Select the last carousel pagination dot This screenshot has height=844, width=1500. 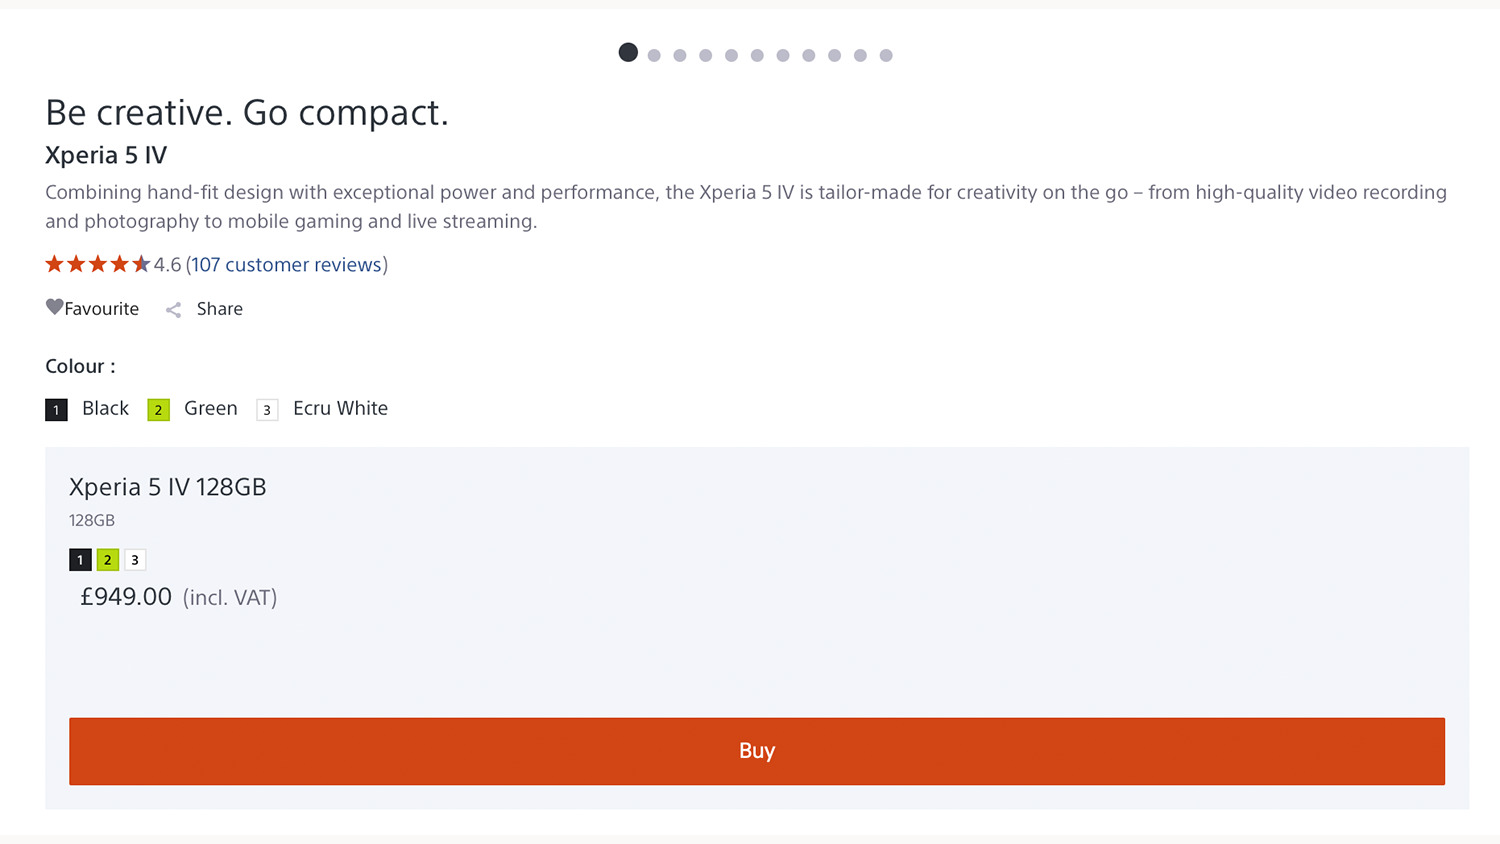coord(886,56)
